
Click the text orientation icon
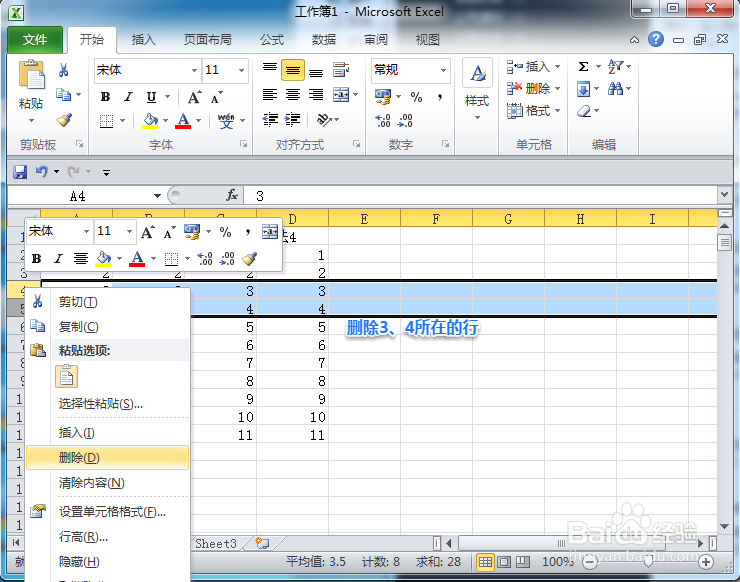[x=324, y=120]
